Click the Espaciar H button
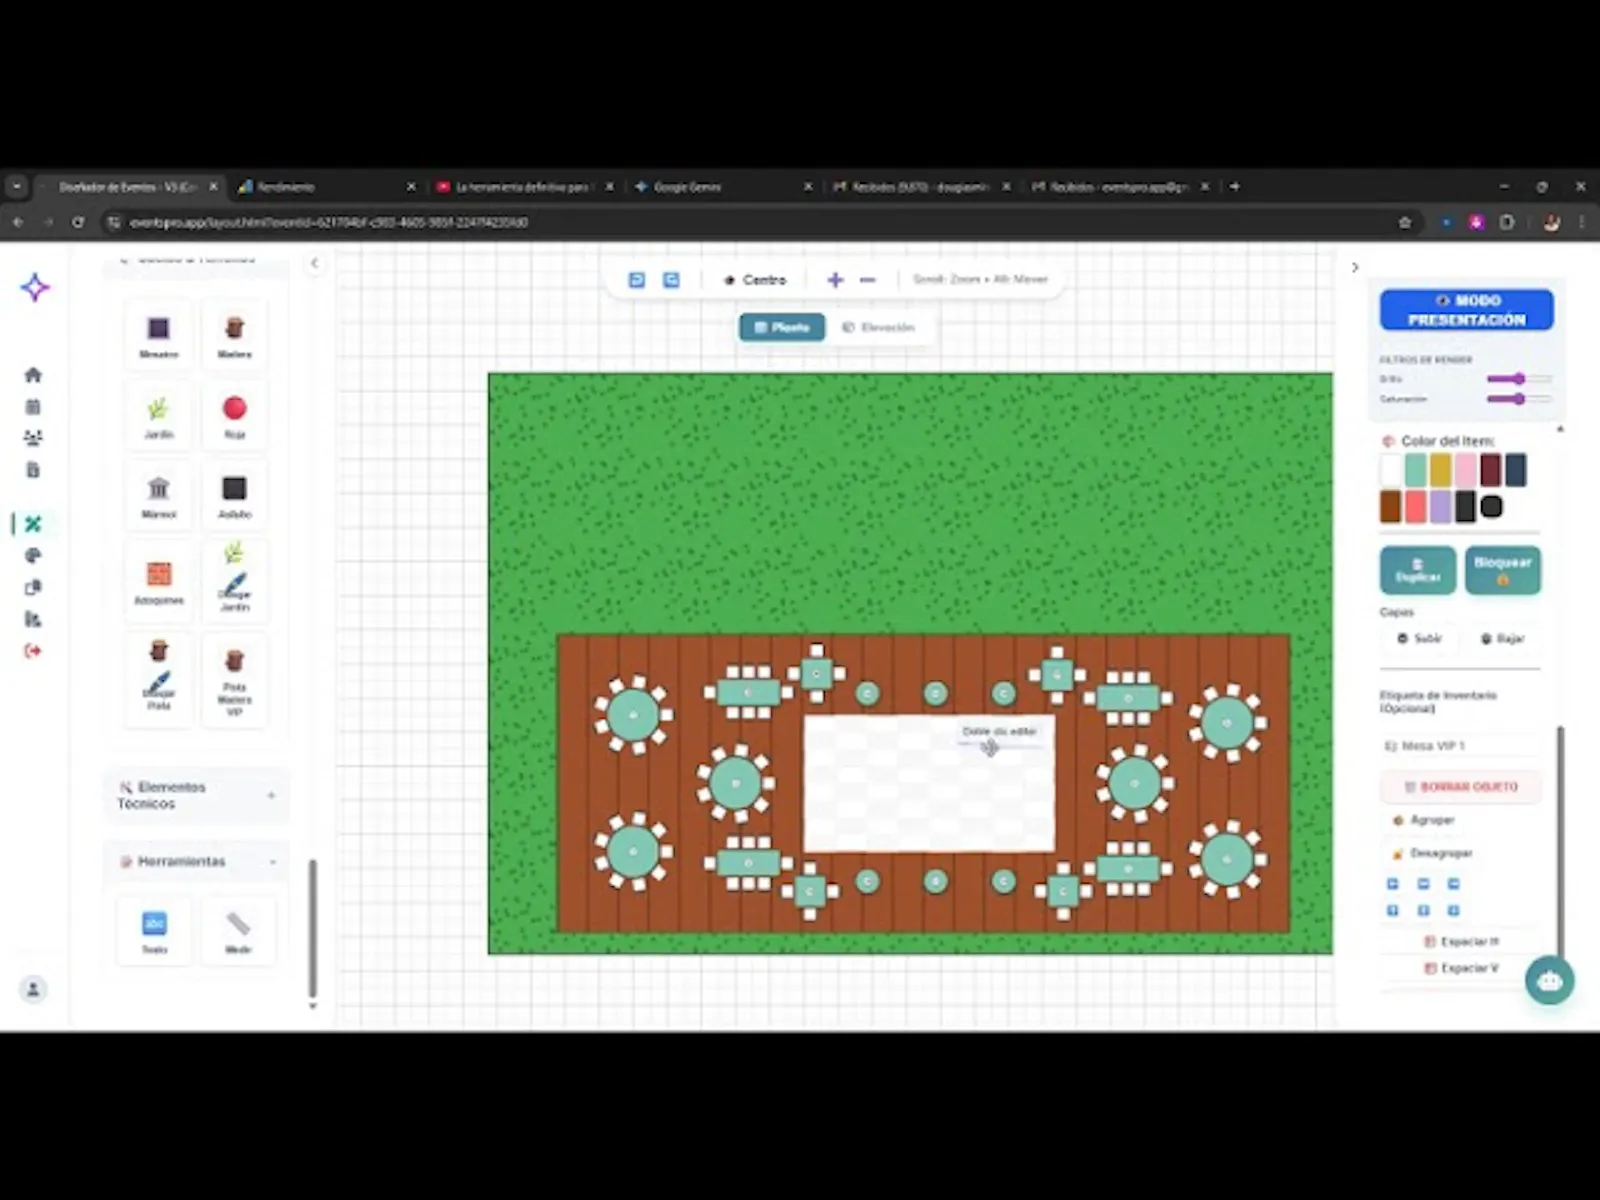Image resolution: width=1600 pixels, height=1200 pixels. 1460,942
